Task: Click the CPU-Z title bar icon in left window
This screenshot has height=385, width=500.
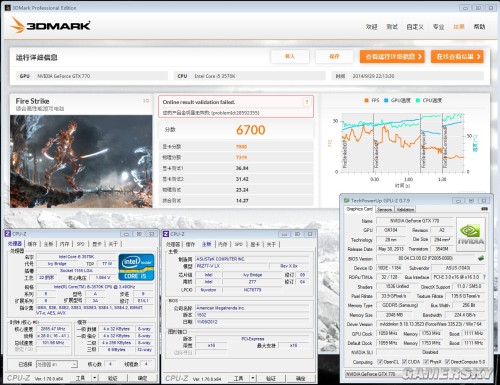Action: tap(8, 234)
